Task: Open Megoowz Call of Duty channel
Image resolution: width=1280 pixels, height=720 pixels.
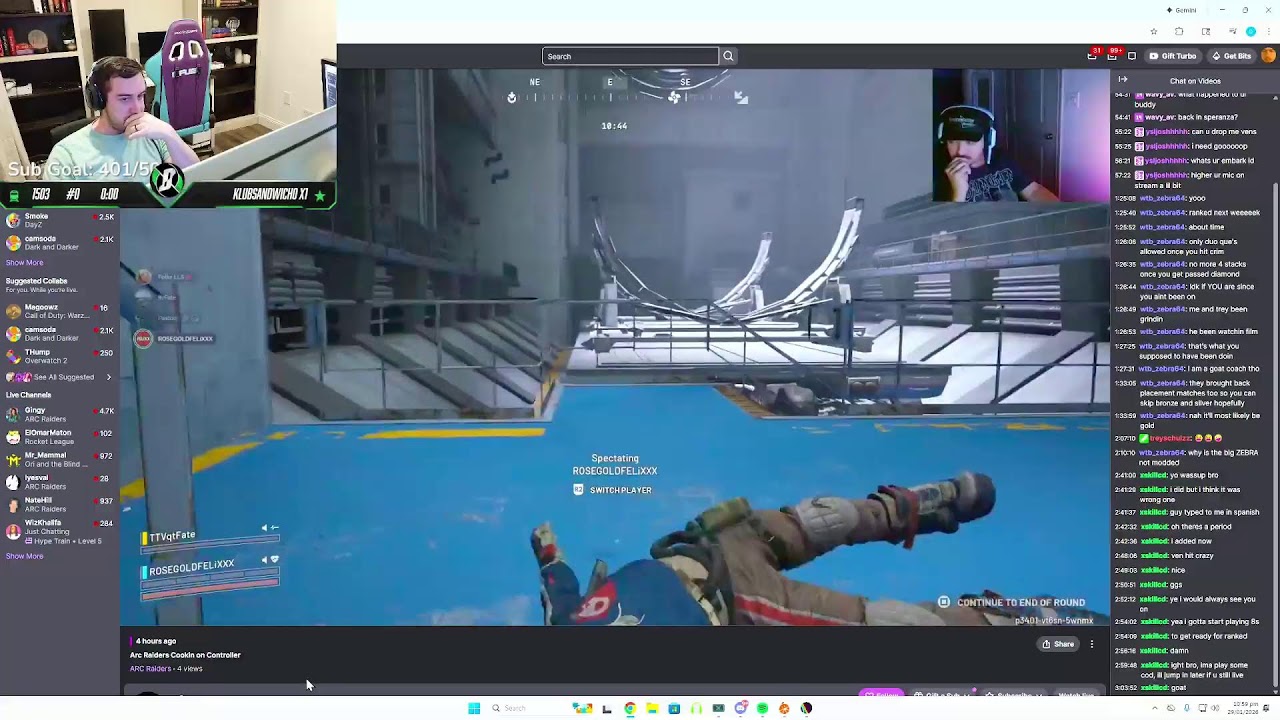Action: pos(59,311)
